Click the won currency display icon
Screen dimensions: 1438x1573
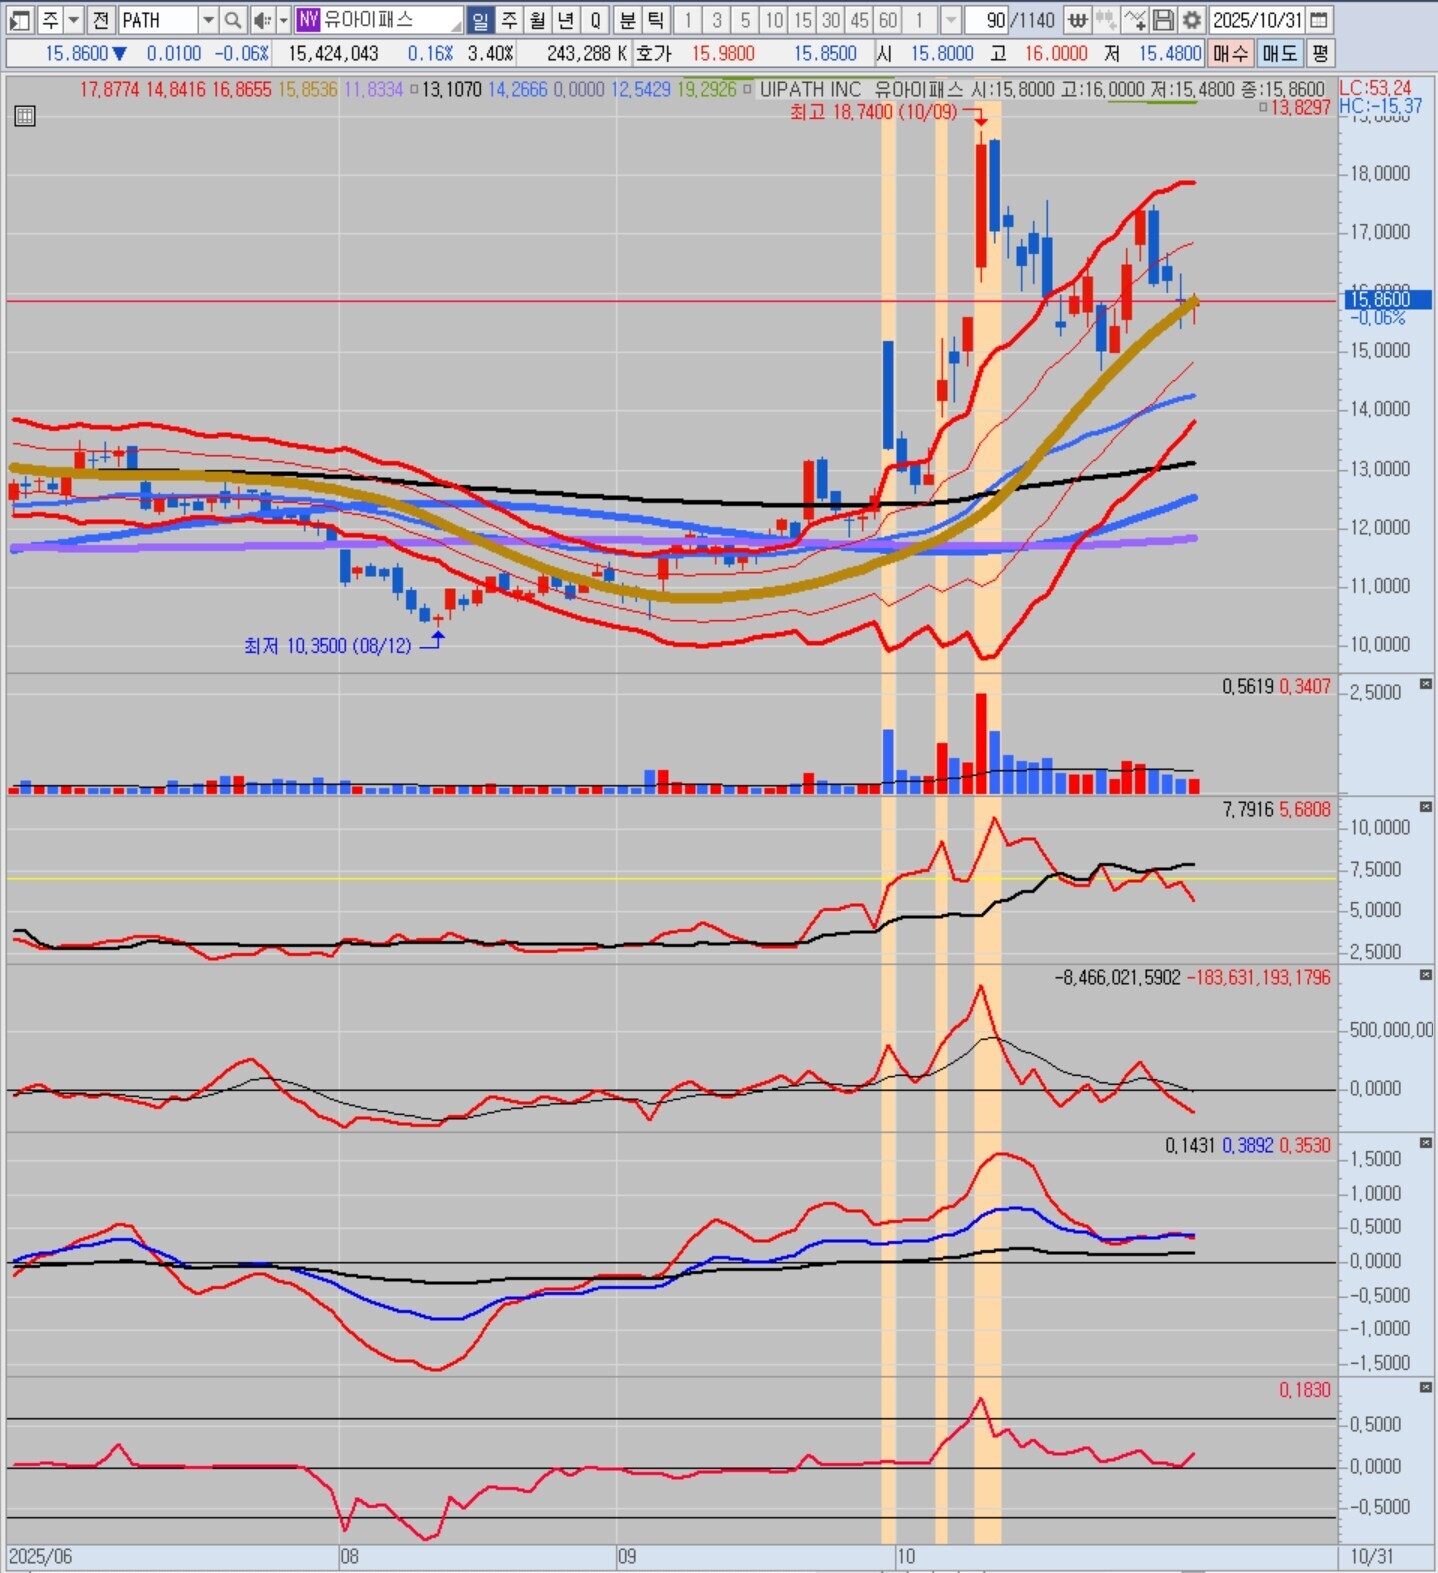point(1077,20)
